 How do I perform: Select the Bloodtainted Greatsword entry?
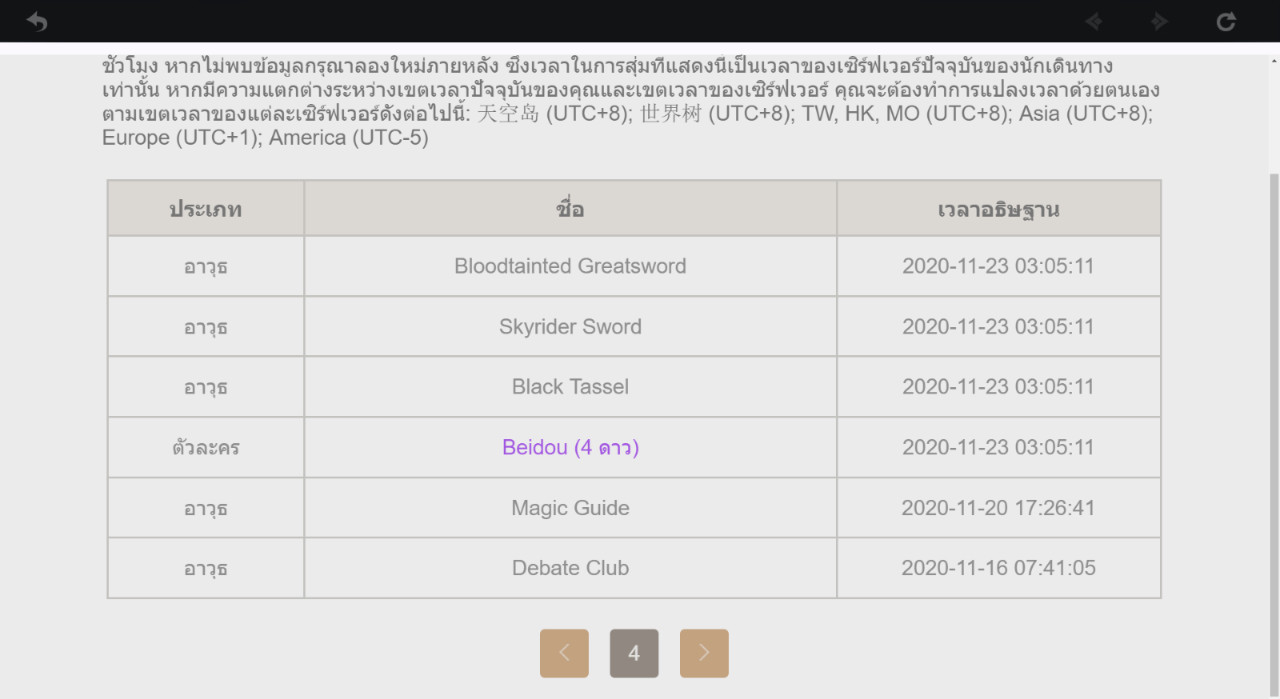click(x=570, y=266)
